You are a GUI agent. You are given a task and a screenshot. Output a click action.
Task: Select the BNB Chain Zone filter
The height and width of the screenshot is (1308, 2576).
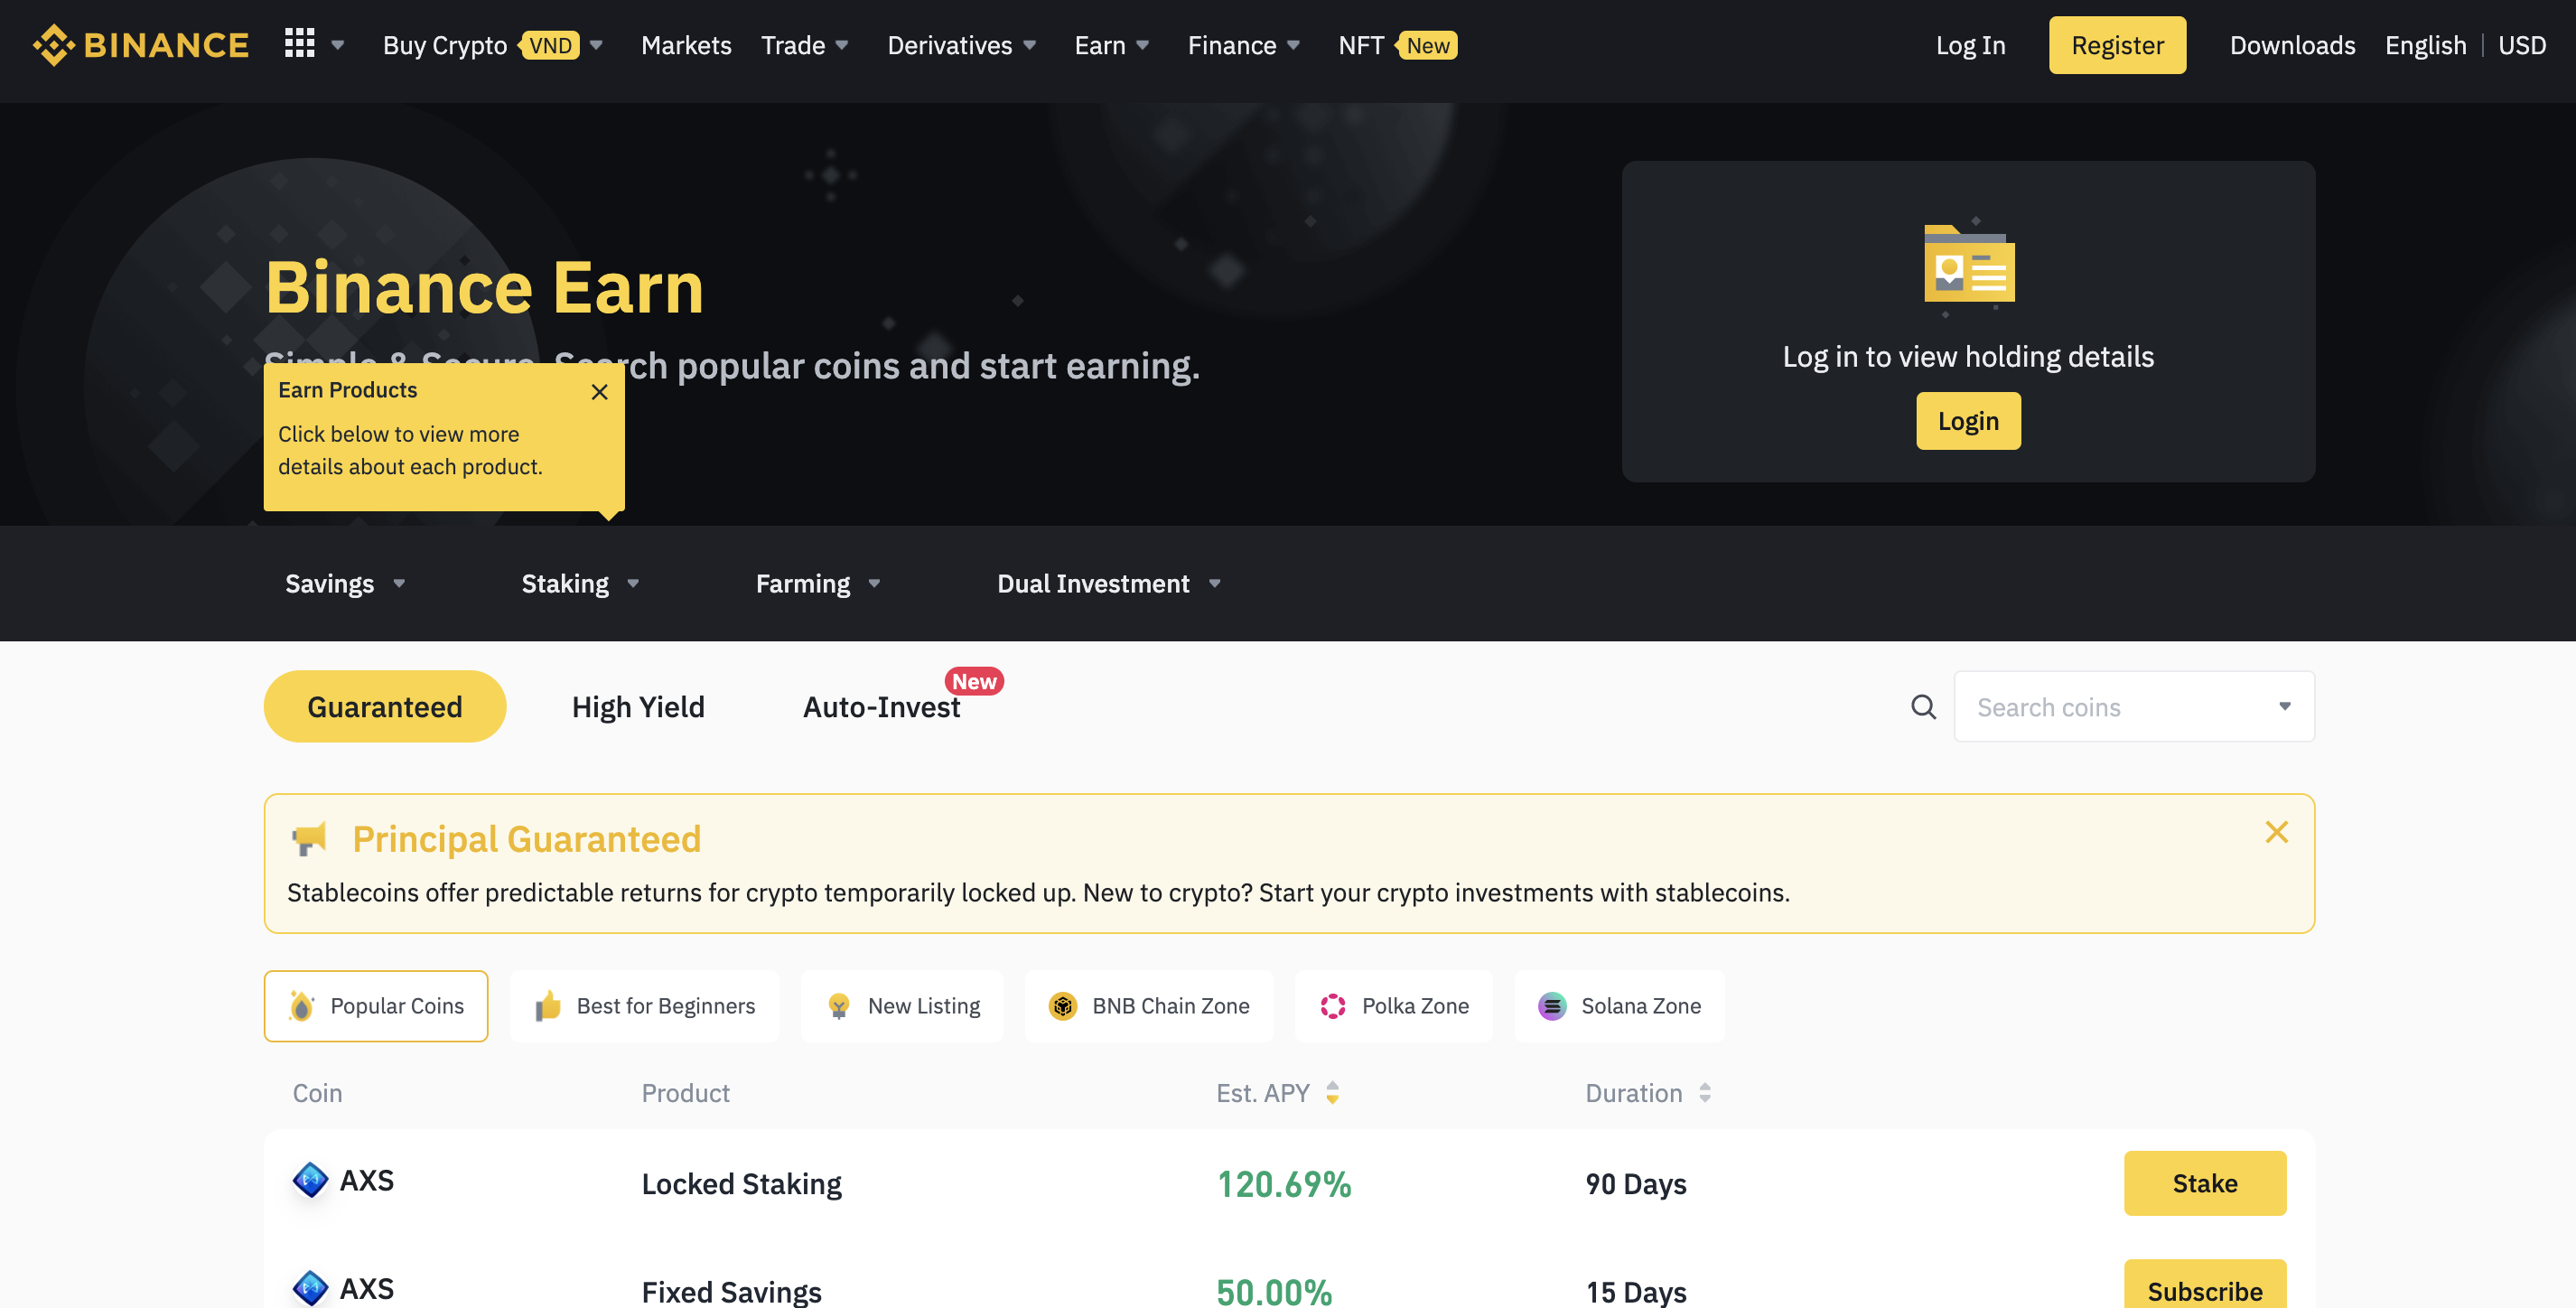click(x=1149, y=1006)
